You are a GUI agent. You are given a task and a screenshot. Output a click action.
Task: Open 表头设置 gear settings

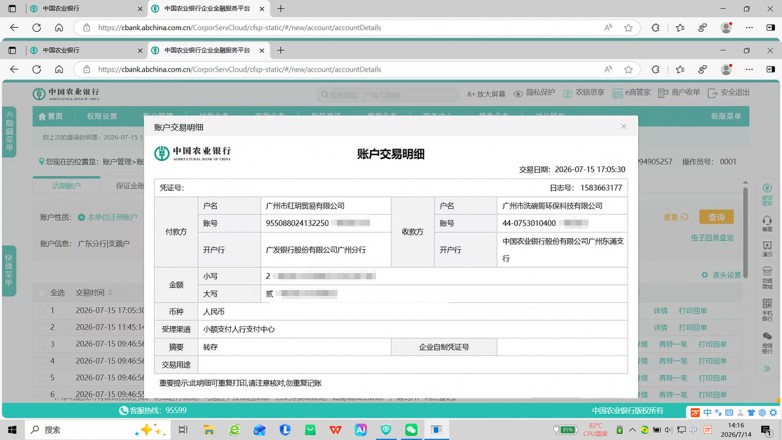721,275
